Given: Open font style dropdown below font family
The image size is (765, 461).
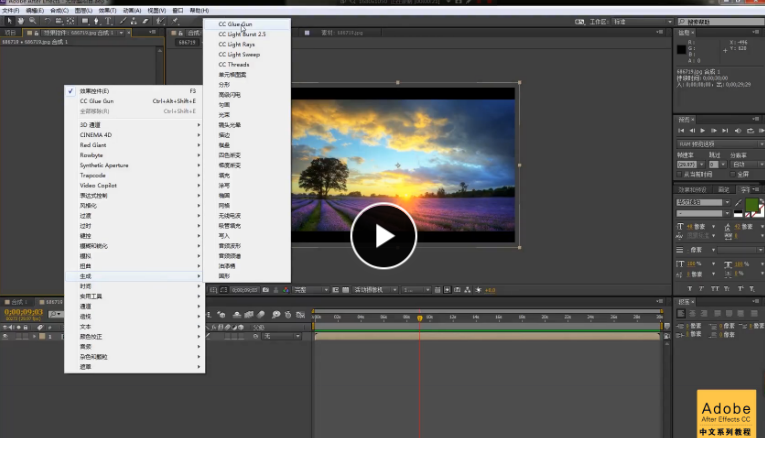Looking at the screenshot, I should pos(703,214).
